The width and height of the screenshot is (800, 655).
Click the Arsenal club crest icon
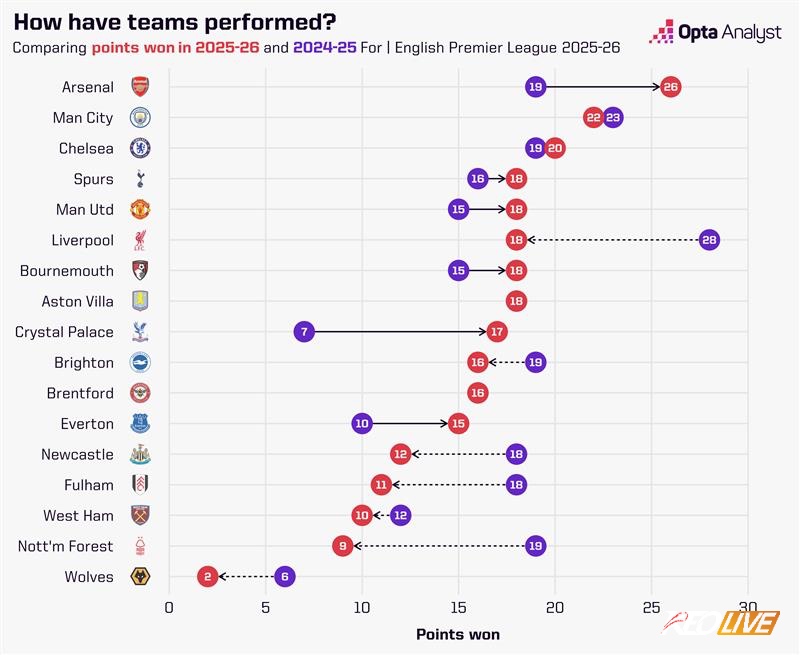(140, 87)
